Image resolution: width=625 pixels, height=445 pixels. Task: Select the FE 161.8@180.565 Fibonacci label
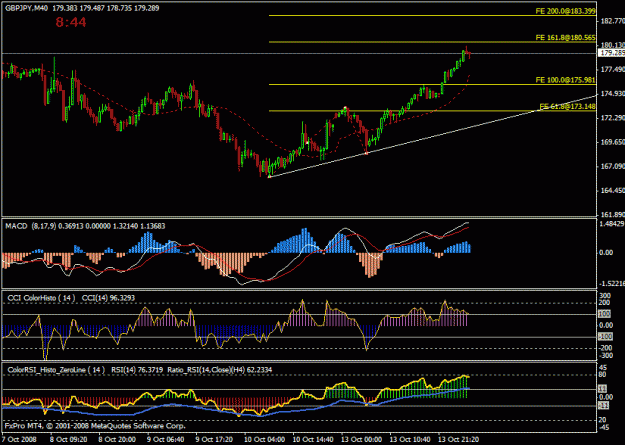click(x=566, y=38)
